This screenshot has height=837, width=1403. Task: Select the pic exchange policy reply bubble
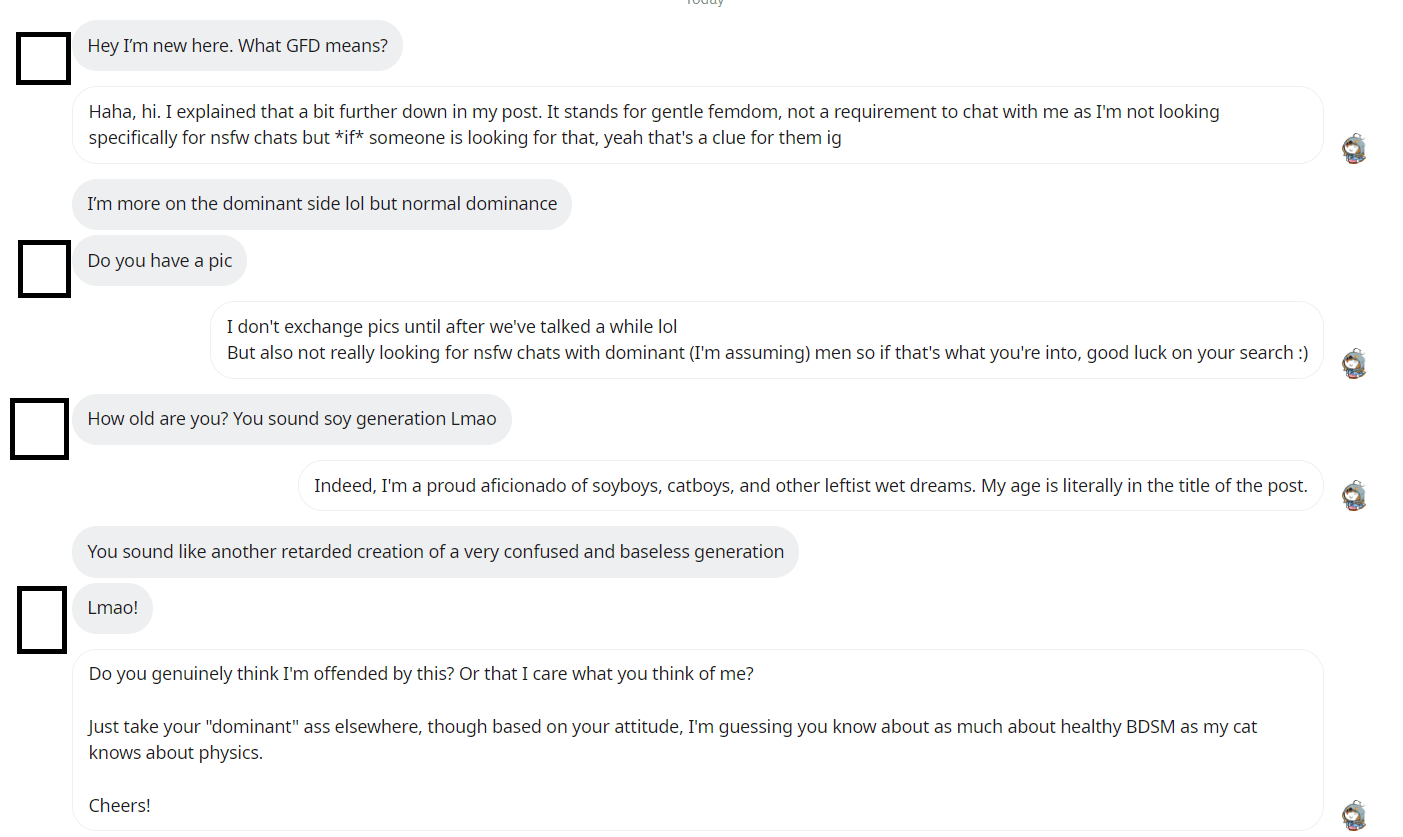pos(765,340)
